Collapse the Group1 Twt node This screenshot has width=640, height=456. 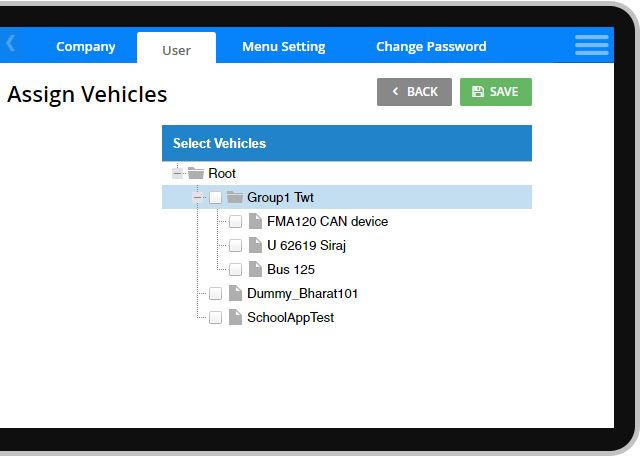[x=197, y=198]
